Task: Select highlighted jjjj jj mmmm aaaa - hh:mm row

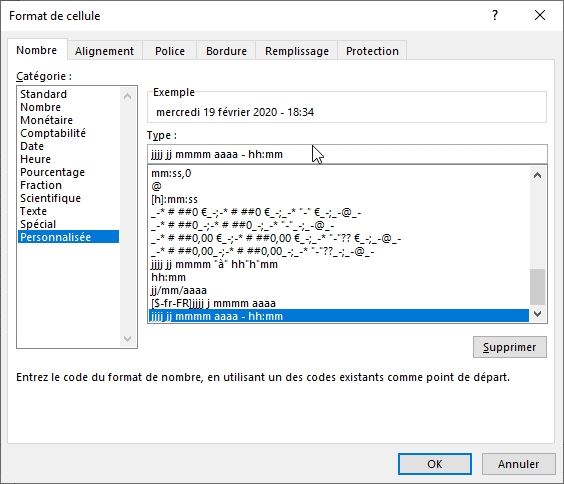Action: (x=338, y=316)
